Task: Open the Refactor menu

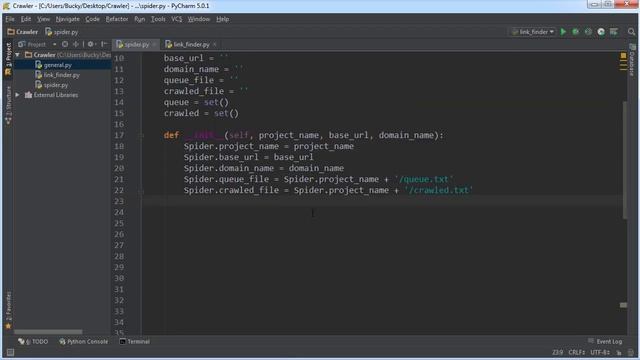Action: pos(117,19)
